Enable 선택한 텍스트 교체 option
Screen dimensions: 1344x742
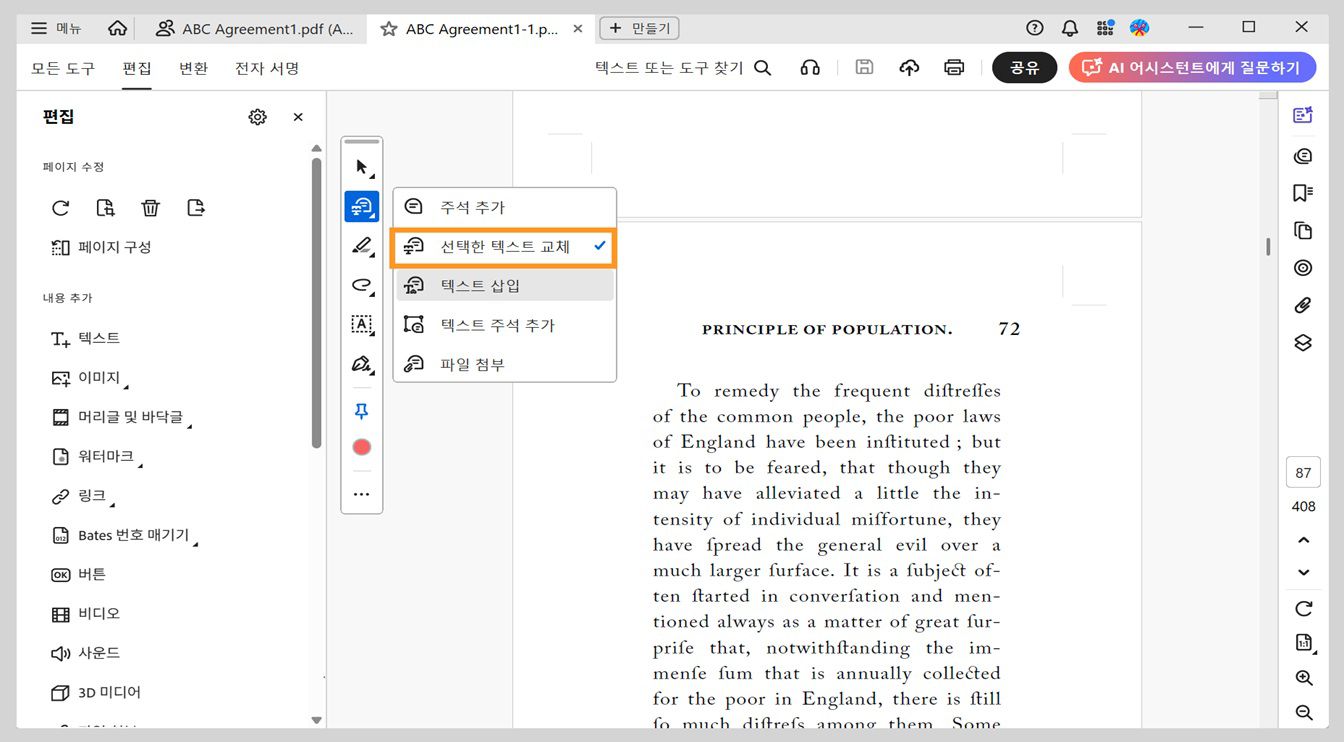(503, 245)
